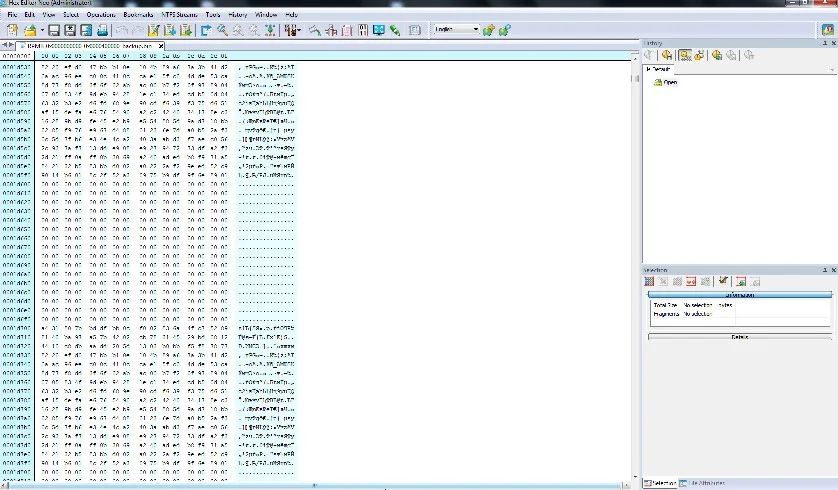Image resolution: width=838 pixels, height=490 pixels.
Task: Click the pencil edit-mode notepad icon
Action: click(153, 30)
